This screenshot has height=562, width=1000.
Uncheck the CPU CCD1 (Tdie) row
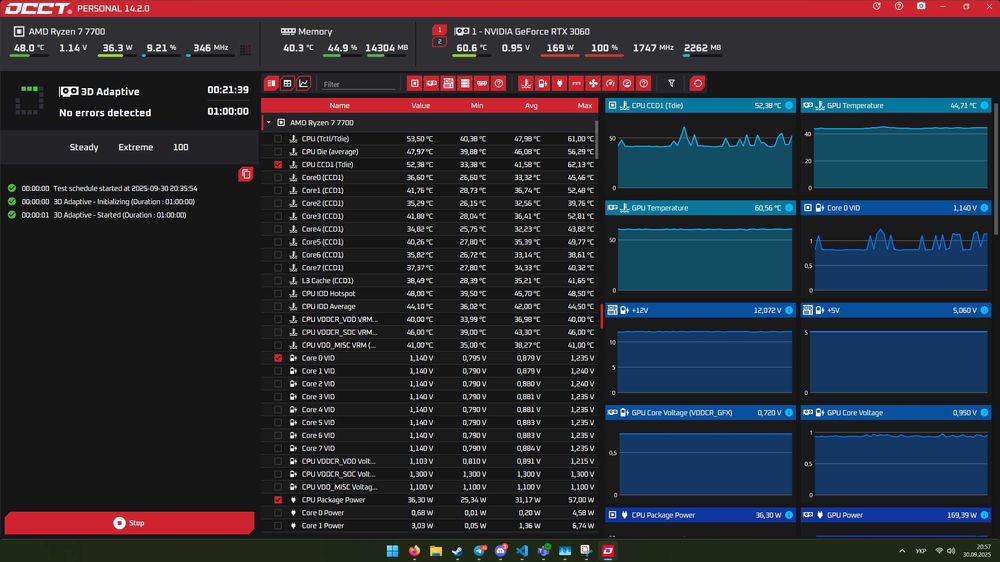point(278,165)
